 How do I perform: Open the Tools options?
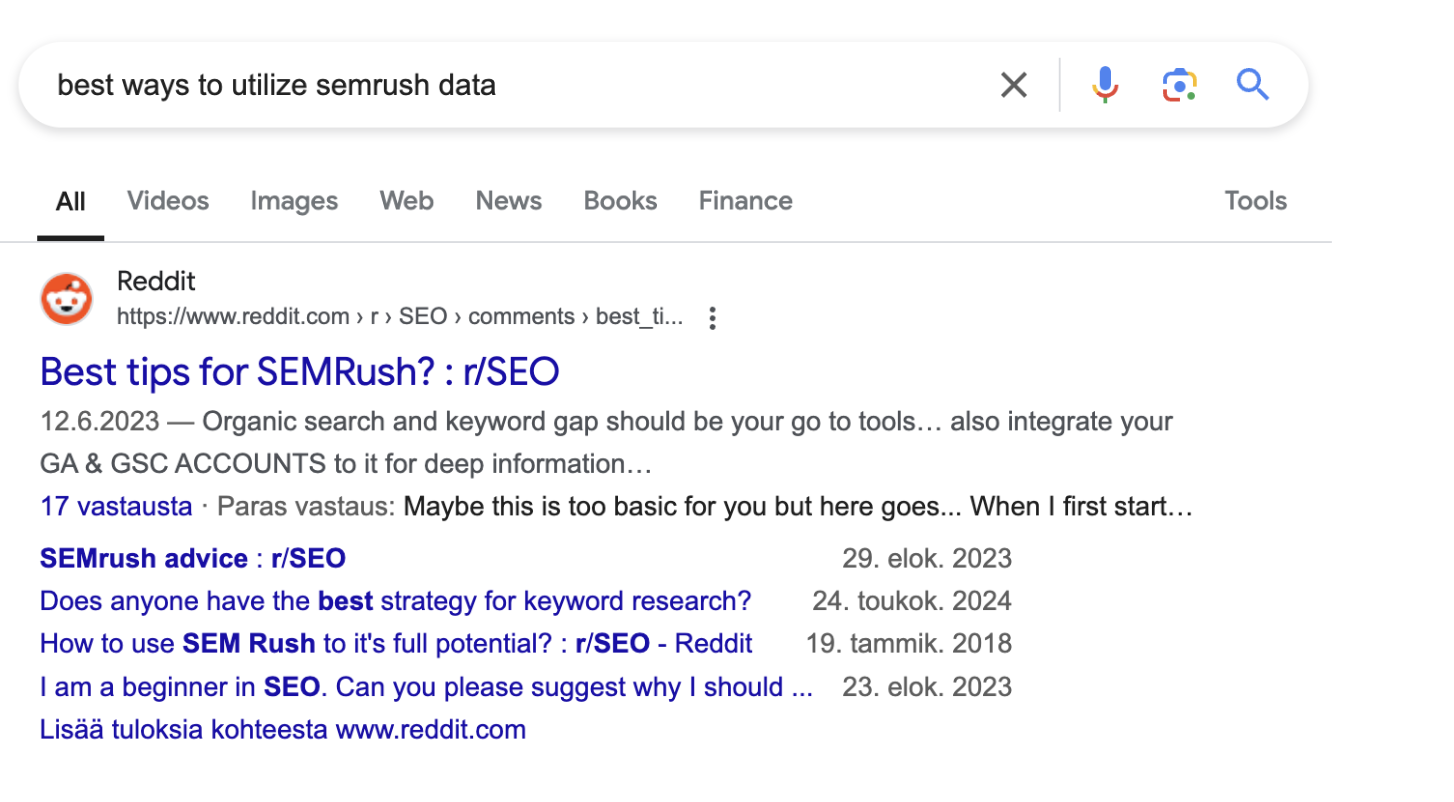click(1255, 201)
